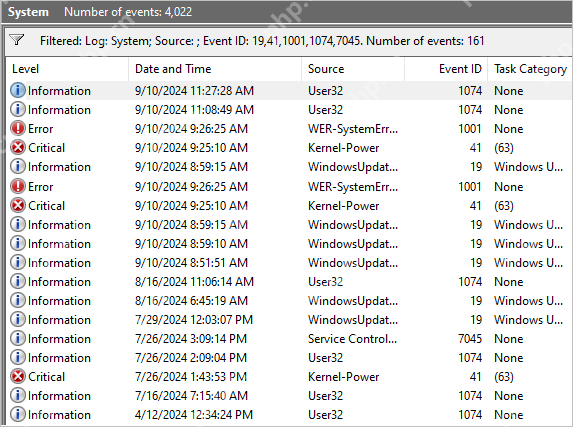Click 'Information' level text in 7/26/2024 3:09:14 PM row
Image resolution: width=573 pixels, height=427 pixels.
pyautogui.click(x=59, y=339)
